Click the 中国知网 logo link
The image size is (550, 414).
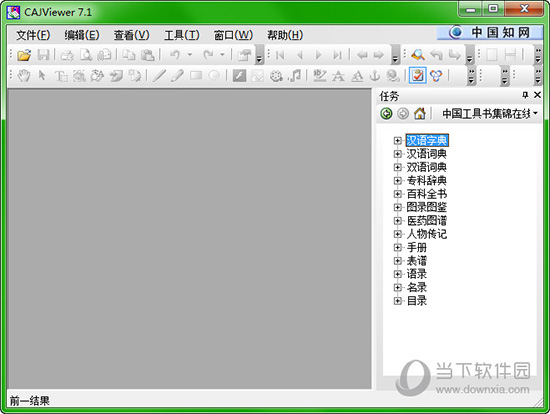click(490, 32)
